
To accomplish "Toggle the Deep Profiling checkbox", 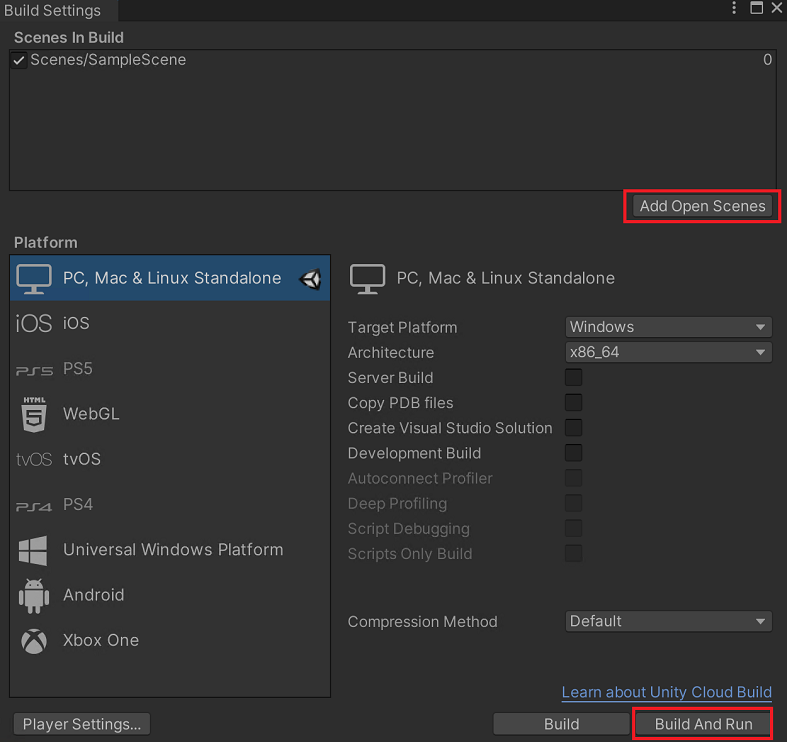I will pos(573,503).
